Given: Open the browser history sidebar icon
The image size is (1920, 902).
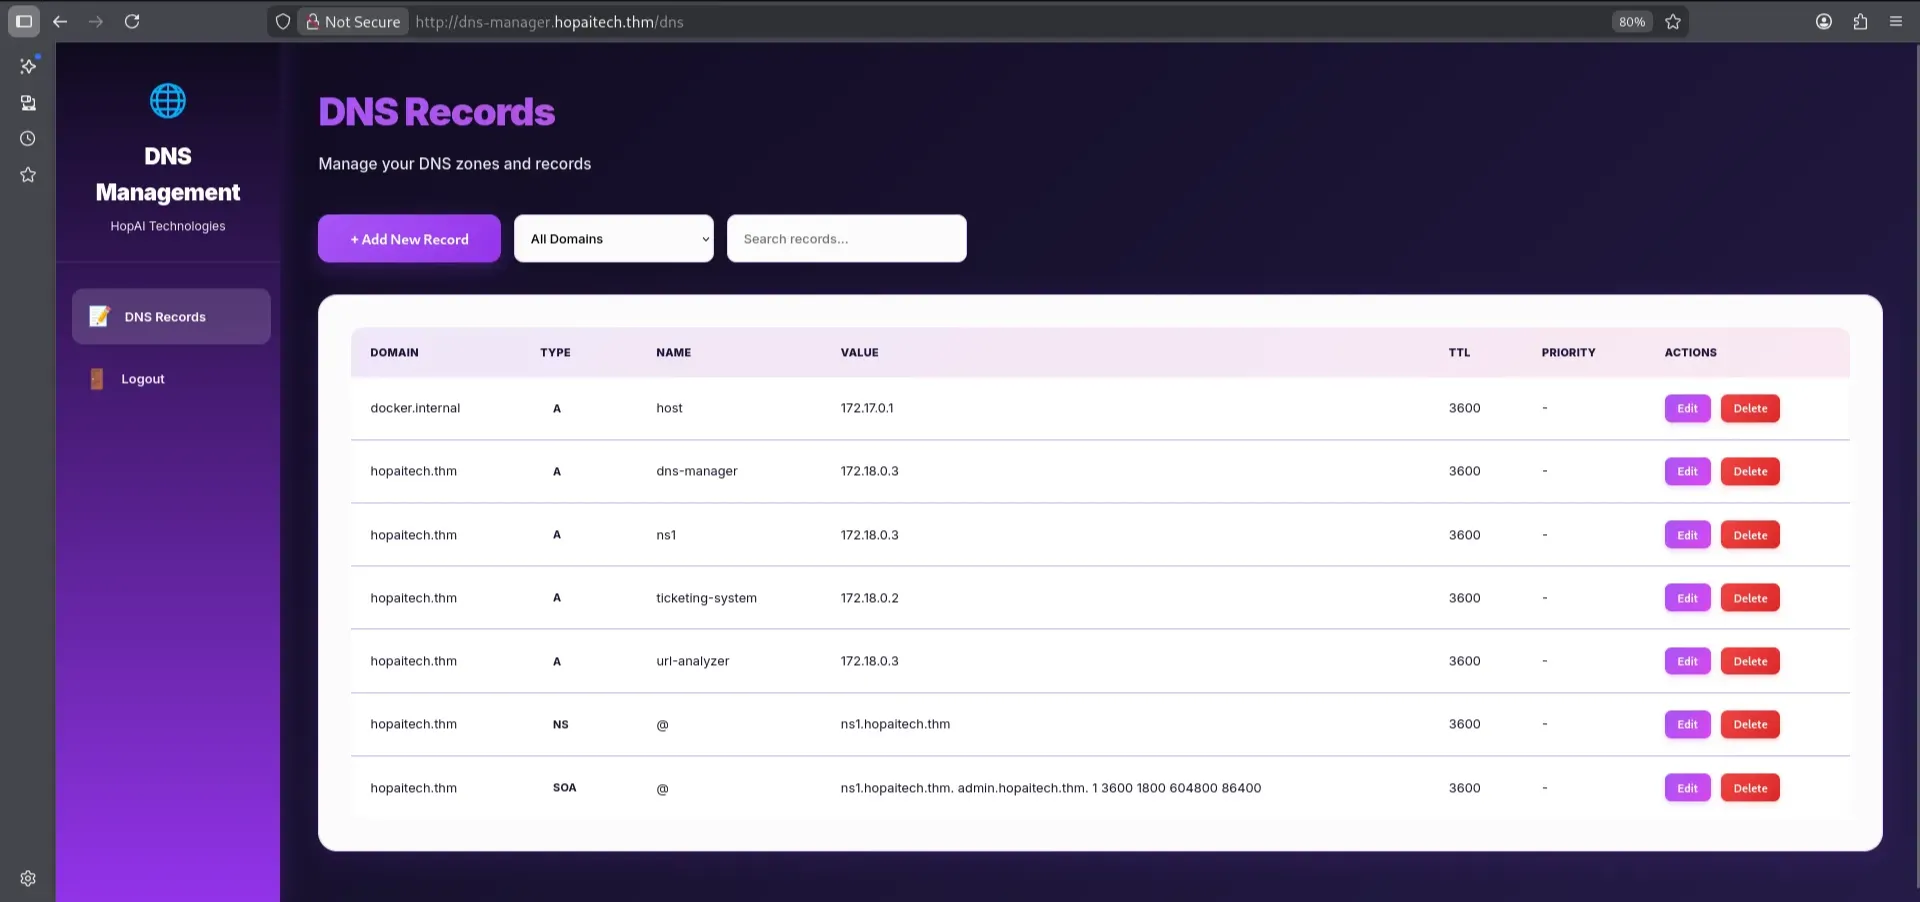Looking at the screenshot, I should pos(28,139).
